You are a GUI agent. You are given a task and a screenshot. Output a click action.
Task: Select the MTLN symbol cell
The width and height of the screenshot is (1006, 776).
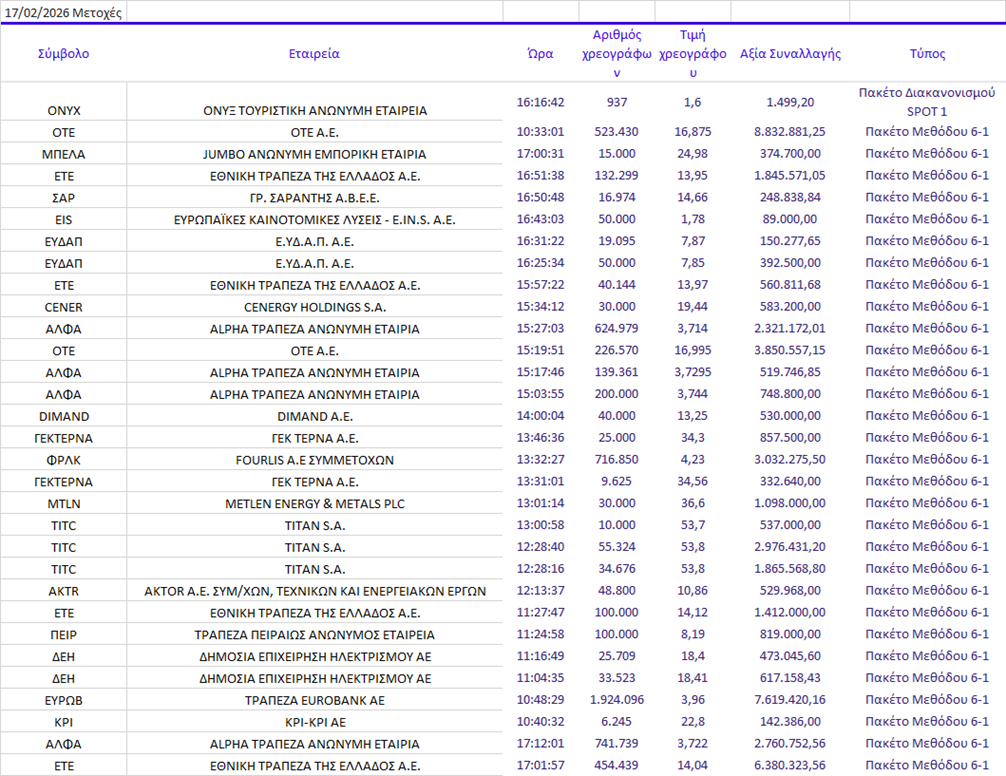(64, 503)
